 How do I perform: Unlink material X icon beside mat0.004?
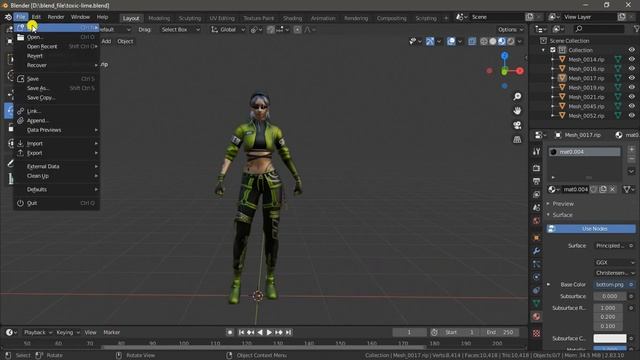pyautogui.click(x=612, y=189)
